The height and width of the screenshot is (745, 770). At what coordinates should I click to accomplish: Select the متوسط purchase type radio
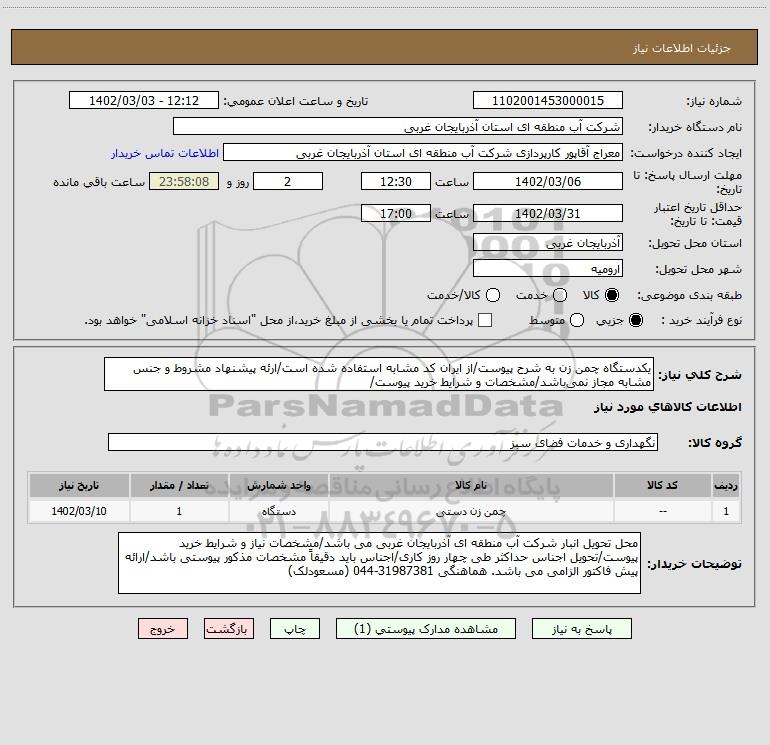[x=577, y=320]
